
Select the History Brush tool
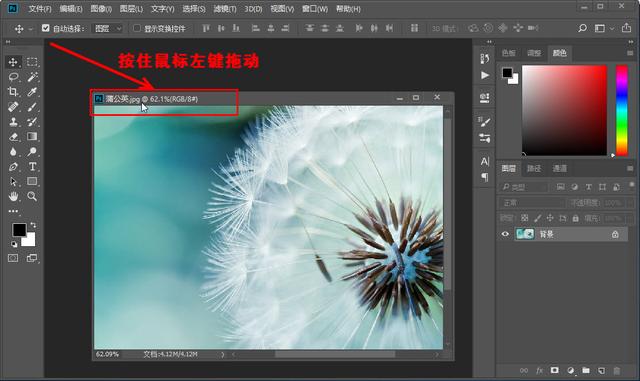point(32,121)
